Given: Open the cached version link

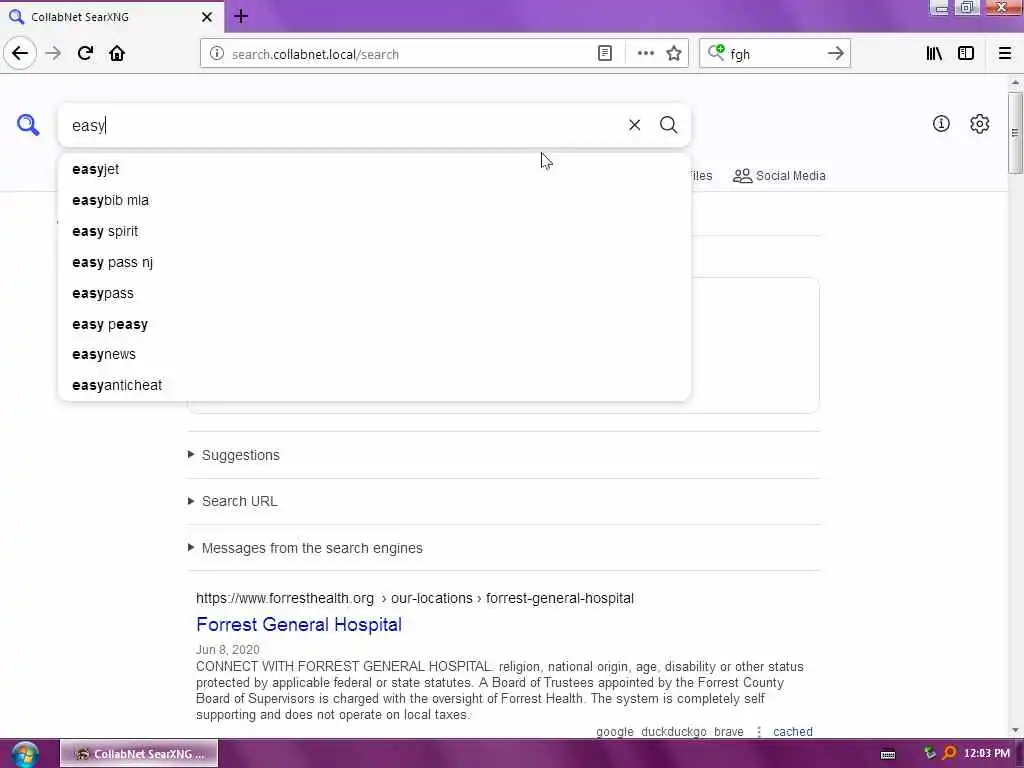Looking at the screenshot, I should pyautogui.click(x=793, y=731).
